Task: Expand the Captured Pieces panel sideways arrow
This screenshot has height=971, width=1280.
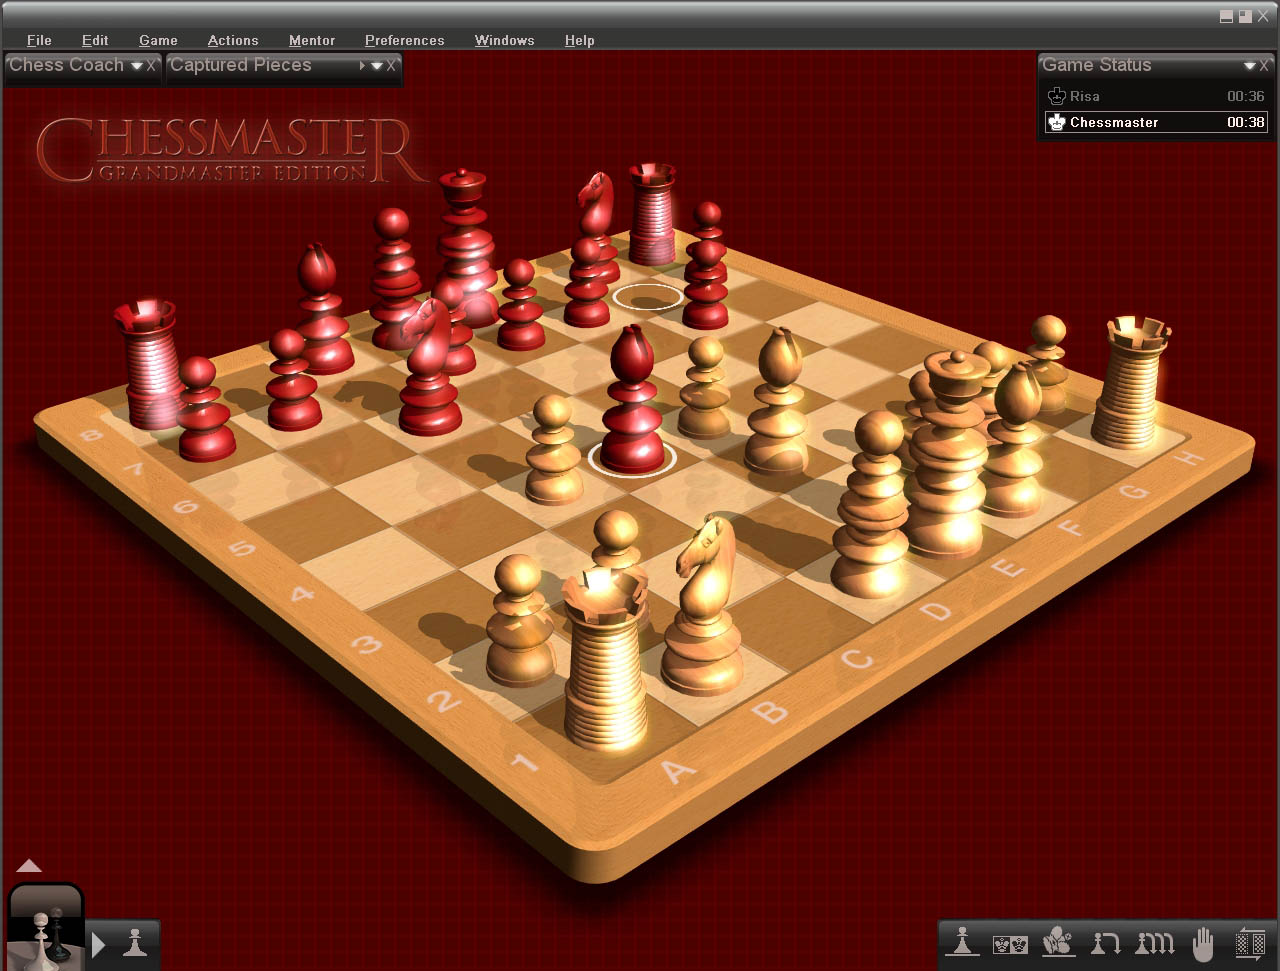Action: point(362,66)
